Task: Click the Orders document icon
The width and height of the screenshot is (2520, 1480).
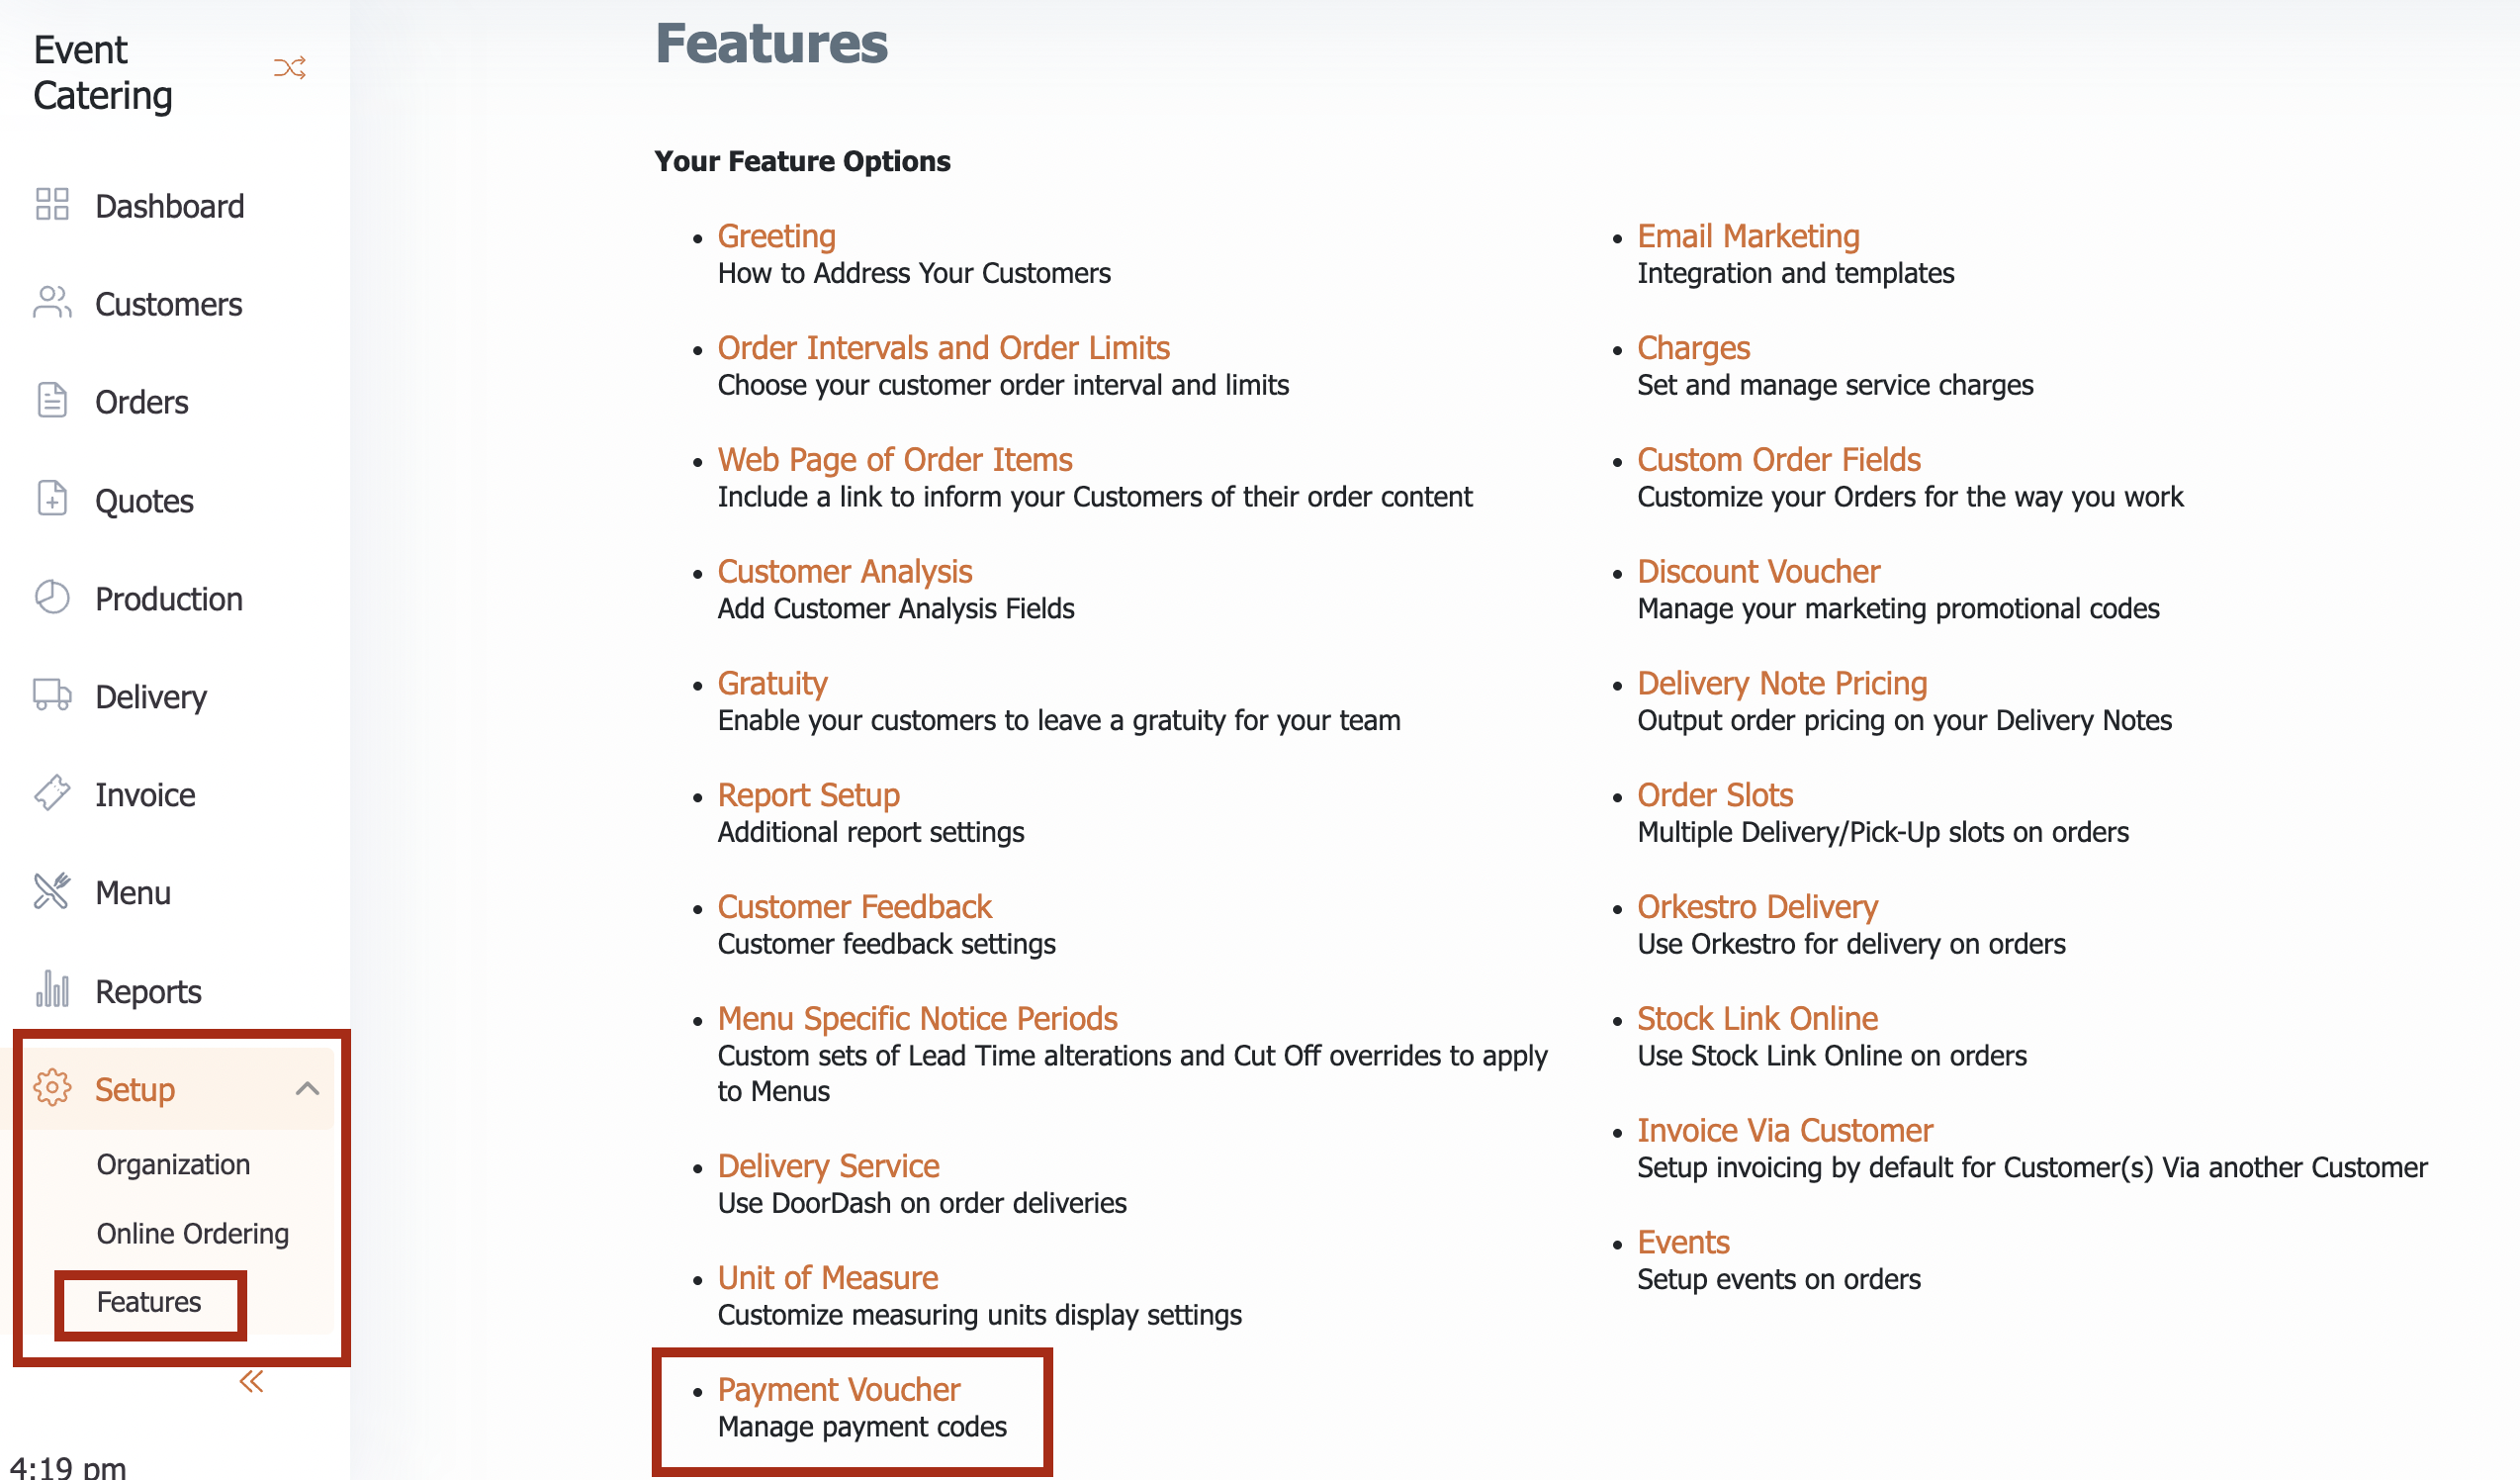Action: click(x=52, y=400)
